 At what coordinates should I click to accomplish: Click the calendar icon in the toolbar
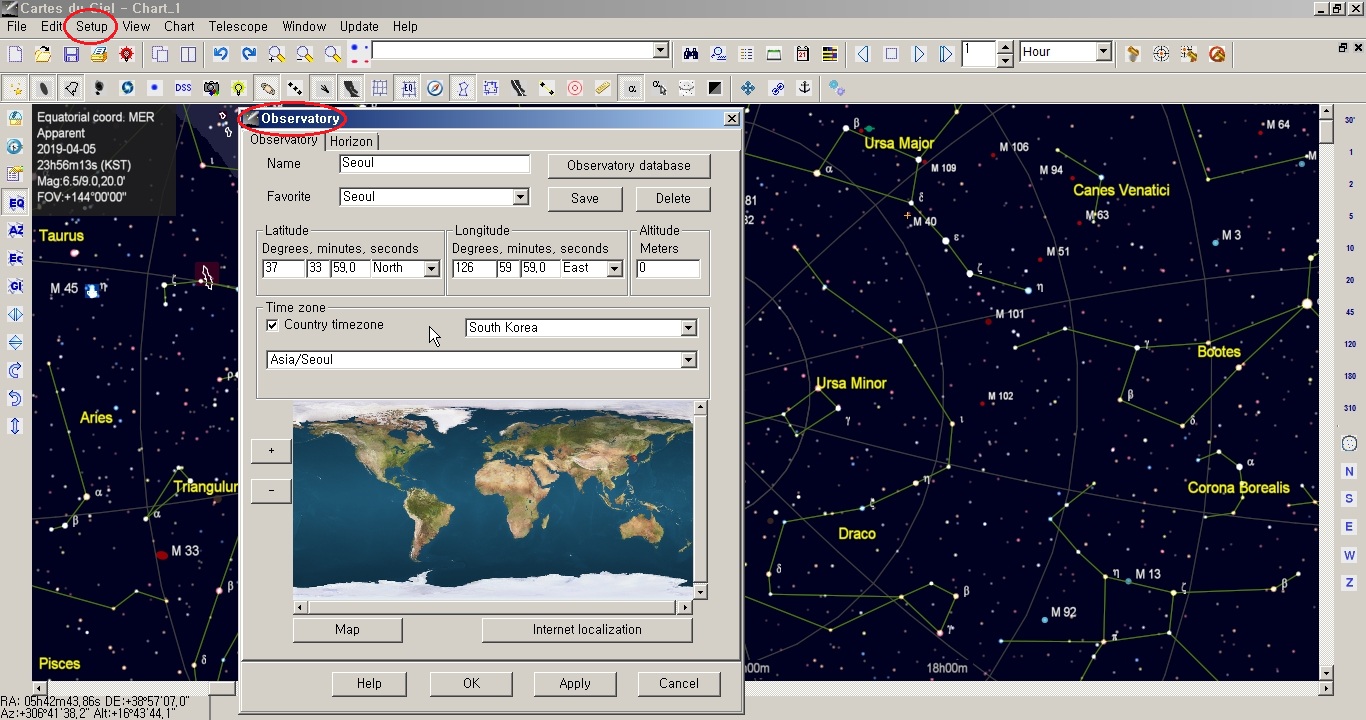pos(802,54)
